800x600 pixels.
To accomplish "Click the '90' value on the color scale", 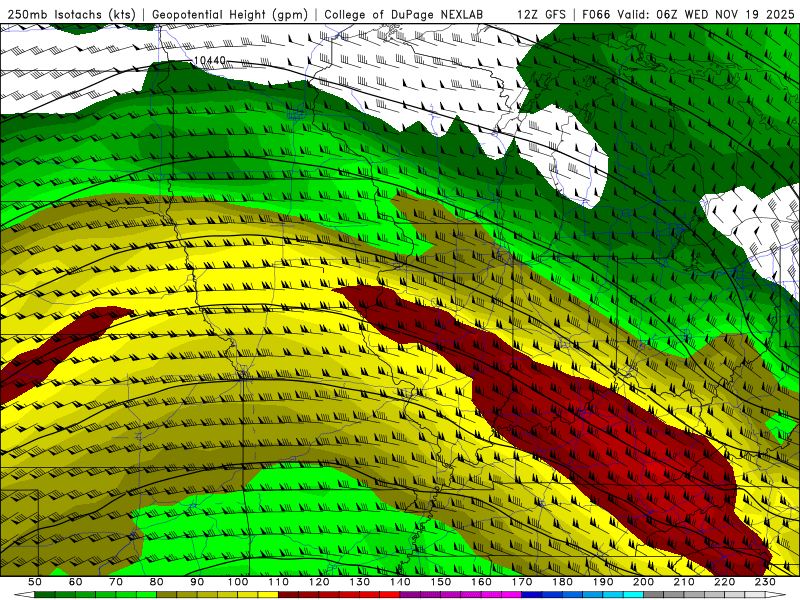I will [x=197, y=582].
